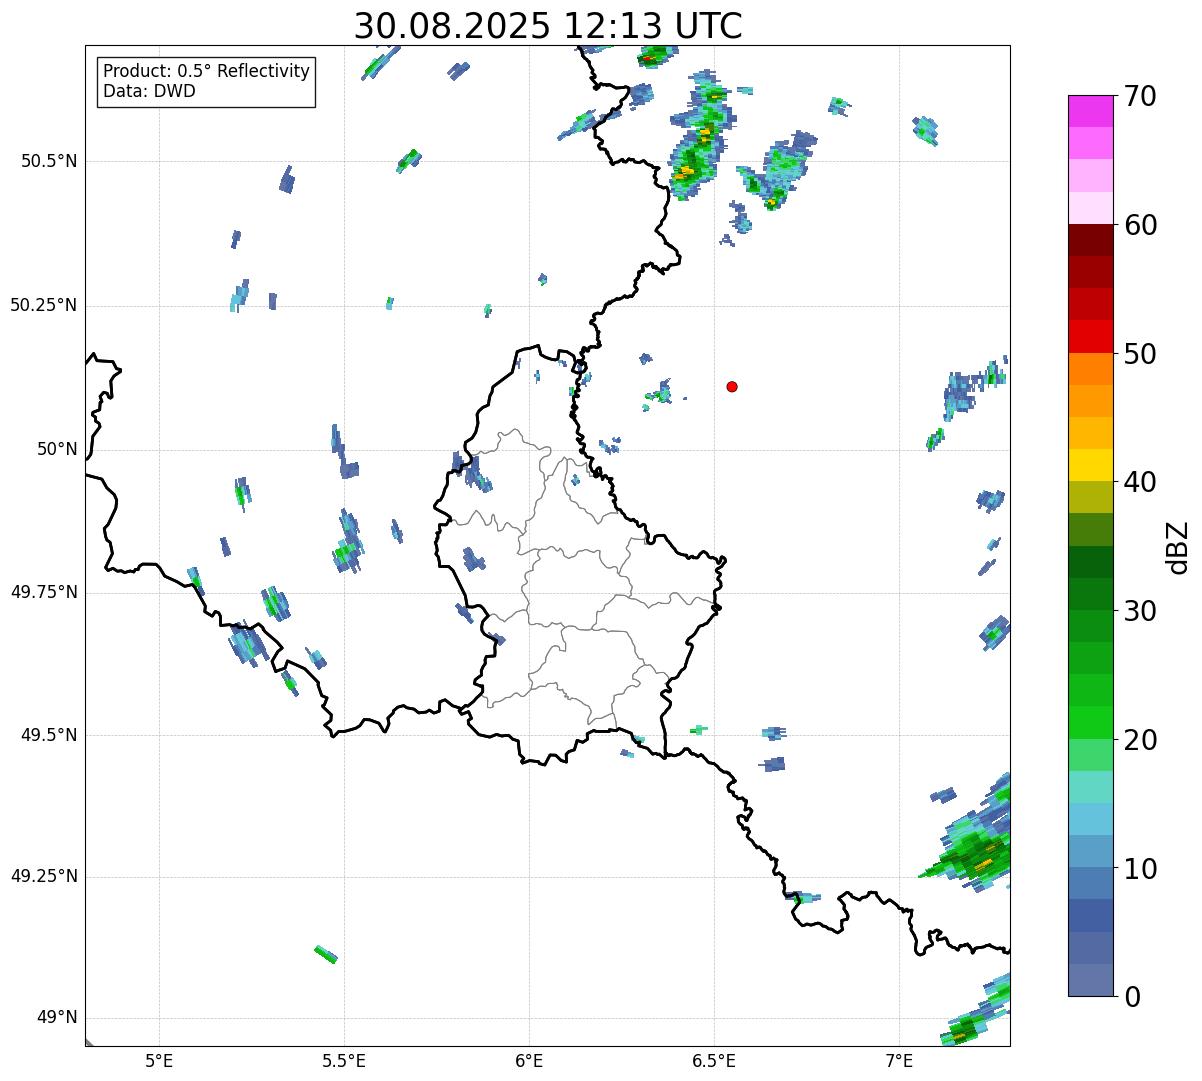Click the 49.25°N latitude label
1202x1081 pixels.
pyautogui.click(x=43, y=877)
